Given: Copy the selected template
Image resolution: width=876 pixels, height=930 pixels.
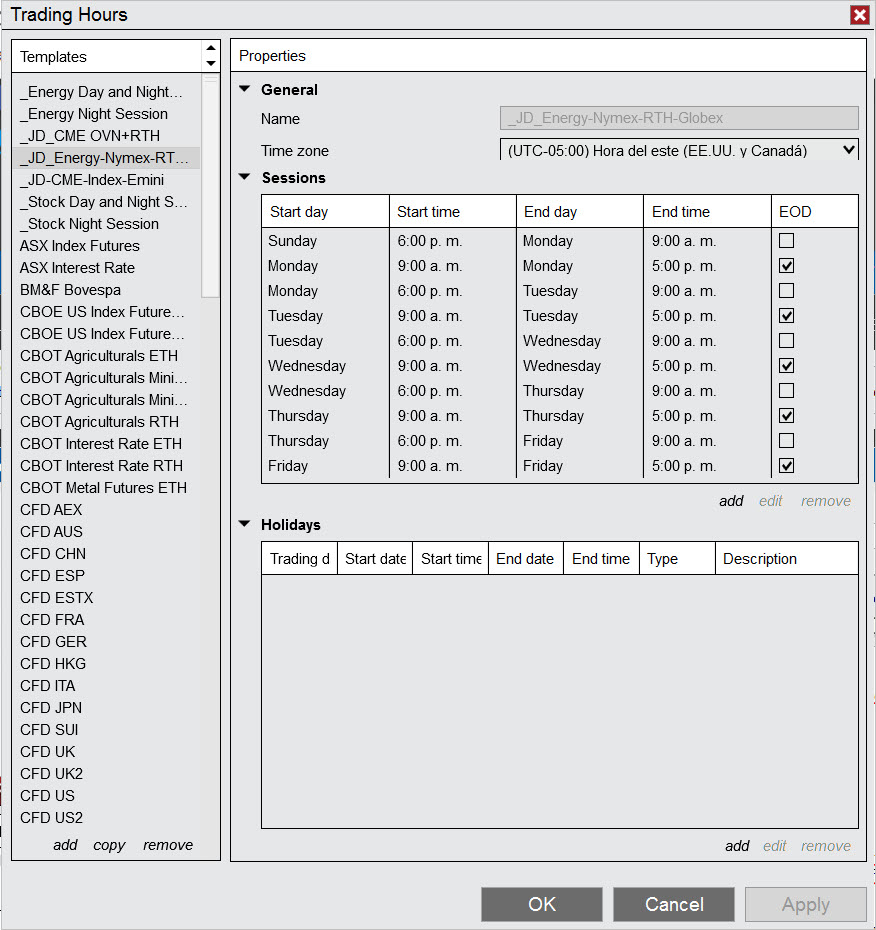Looking at the screenshot, I should click(109, 845).
